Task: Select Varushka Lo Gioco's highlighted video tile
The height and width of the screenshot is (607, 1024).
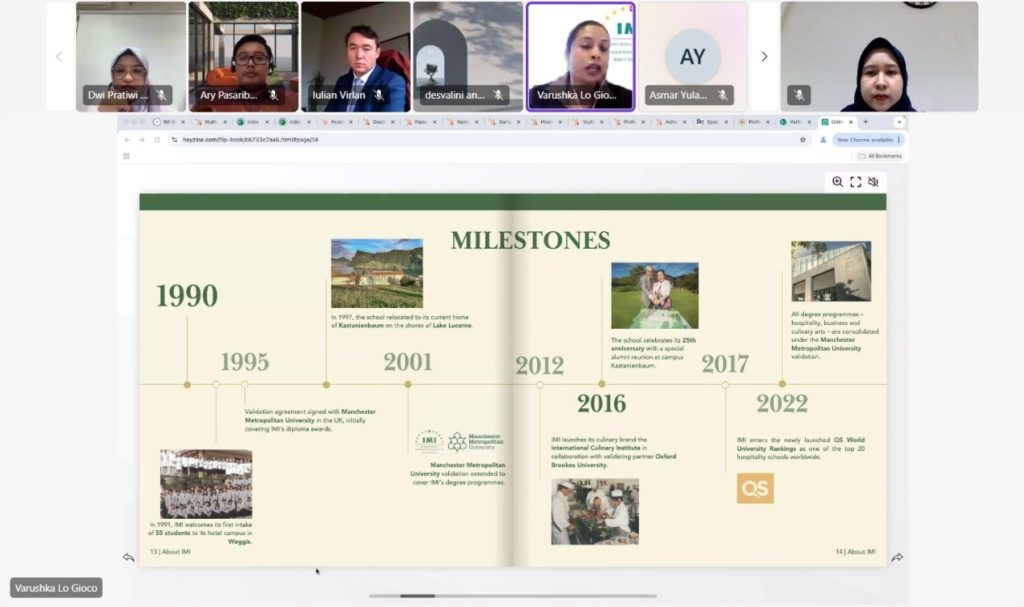Action: pos(581,57)
